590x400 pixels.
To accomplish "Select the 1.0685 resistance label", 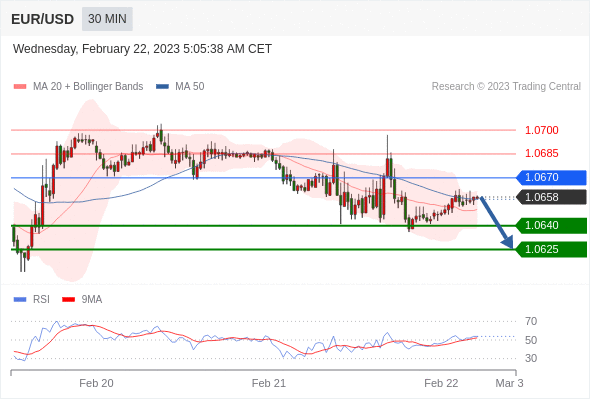I will coord(541,154).
